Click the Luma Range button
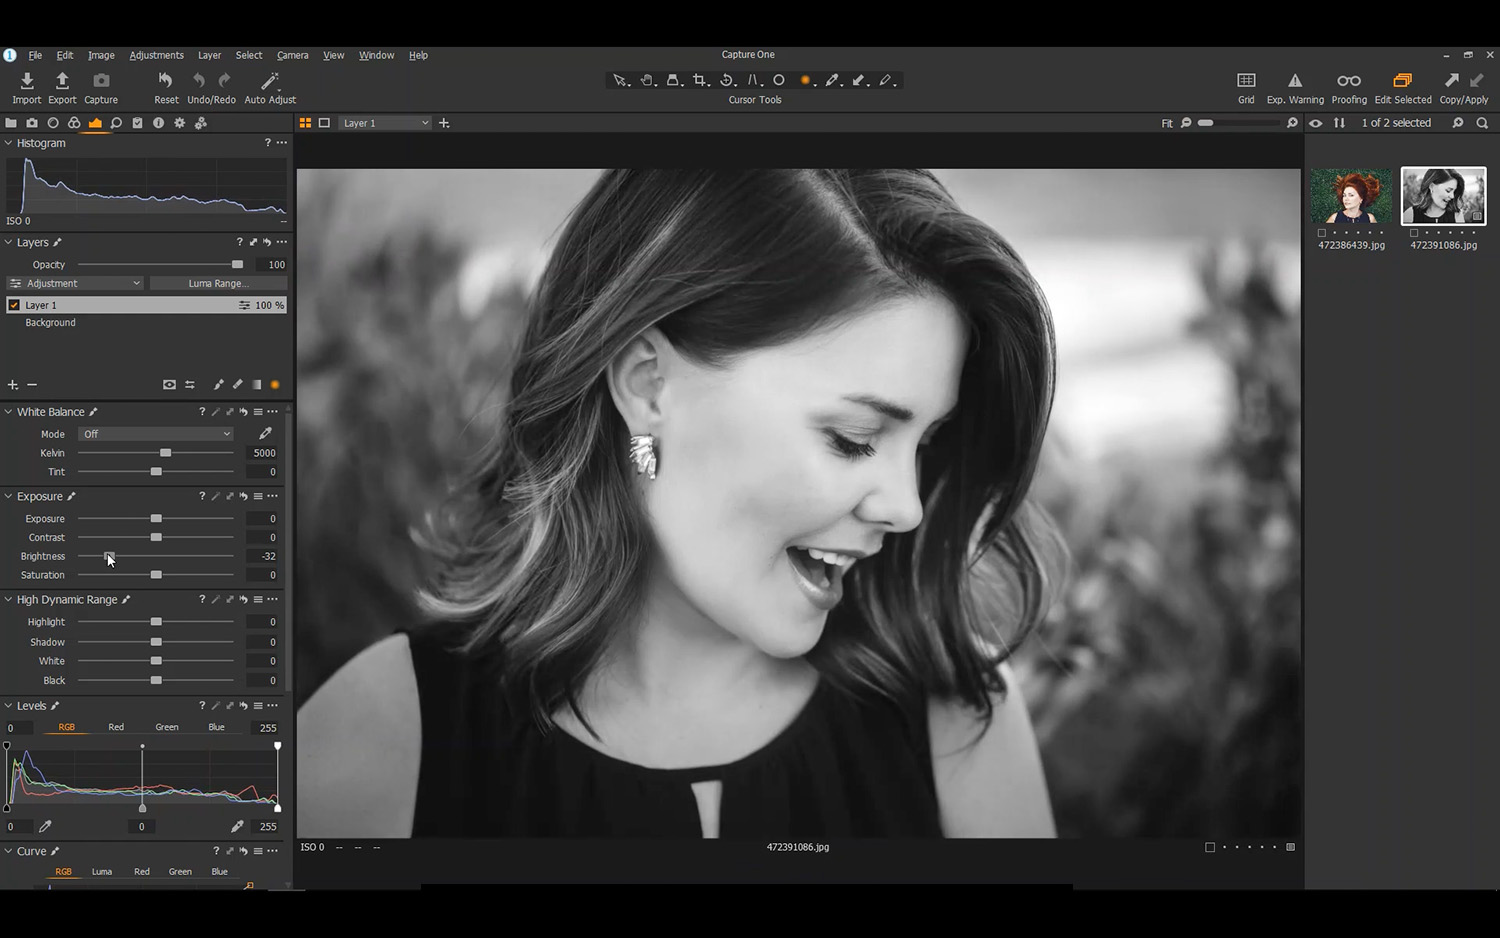1500x938 pixels. [218, 284]
